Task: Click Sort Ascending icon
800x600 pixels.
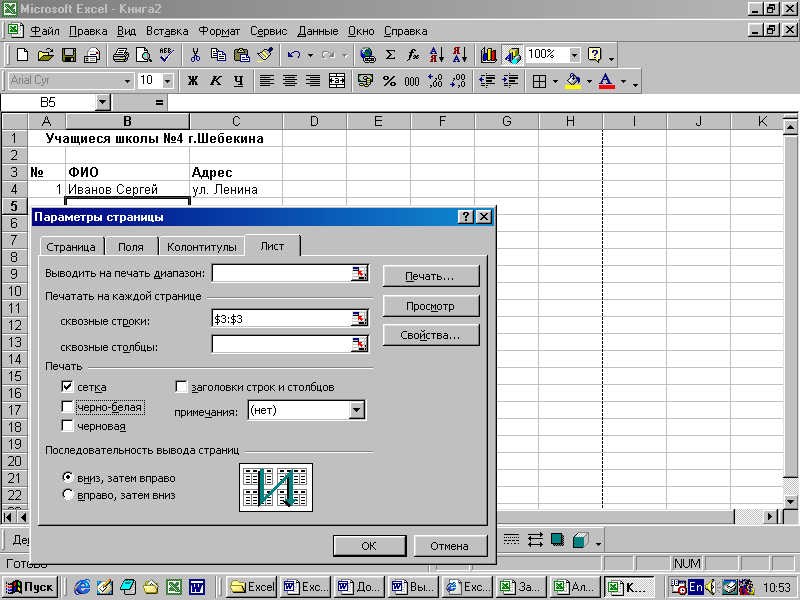Action: point(437,55)
